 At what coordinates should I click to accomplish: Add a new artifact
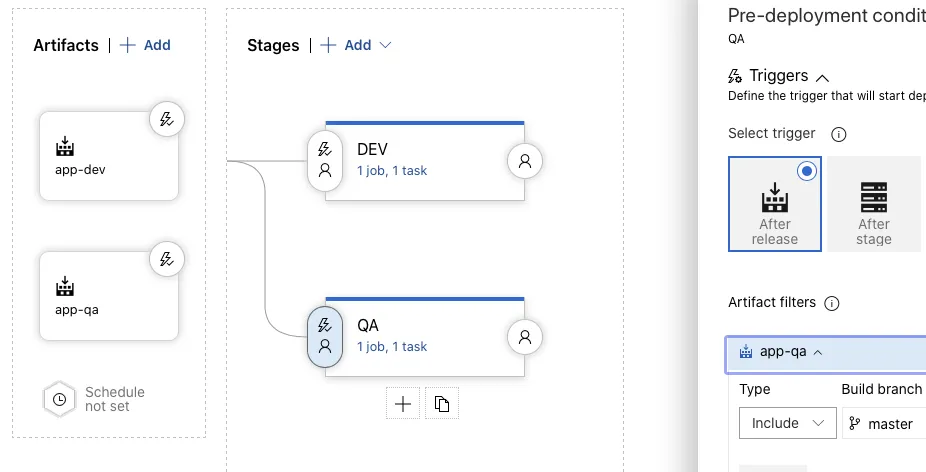(x=146, y=45)
